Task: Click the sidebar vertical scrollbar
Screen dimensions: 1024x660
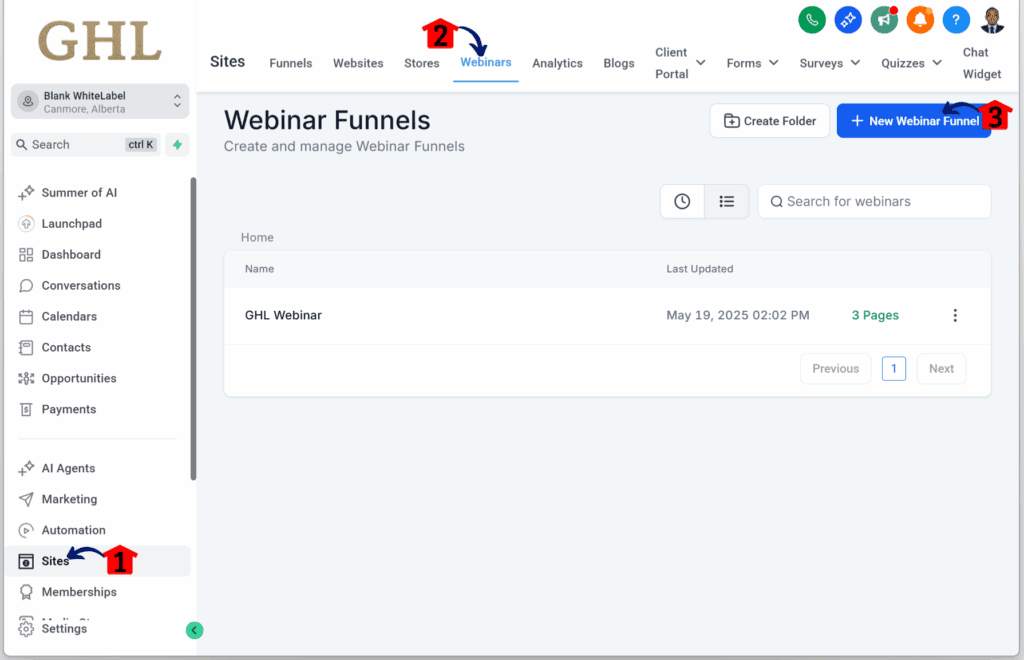Action: pyautogui.click(x=193, y=329)
